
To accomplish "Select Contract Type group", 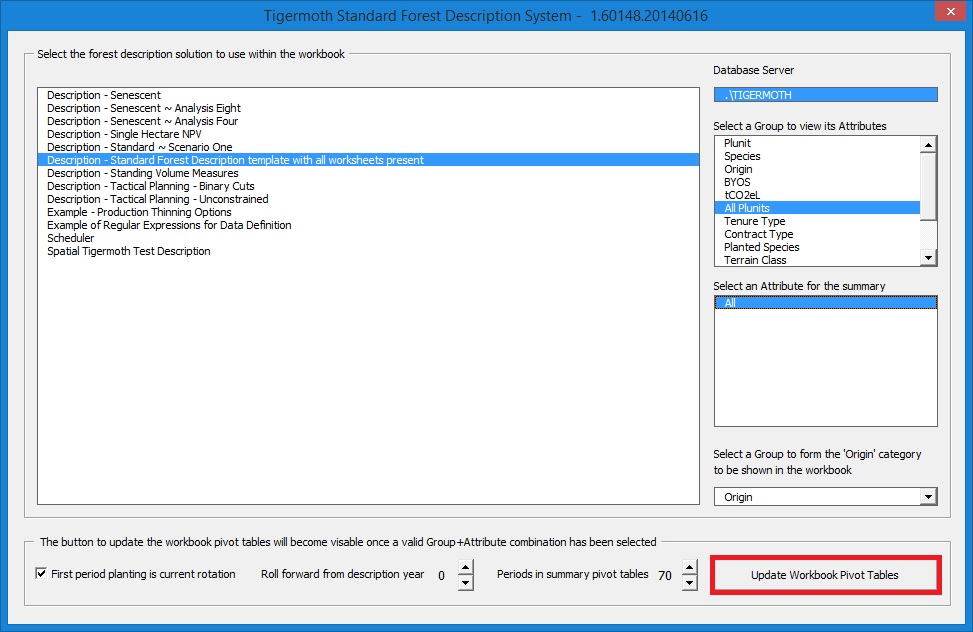I will coord(817,235).
